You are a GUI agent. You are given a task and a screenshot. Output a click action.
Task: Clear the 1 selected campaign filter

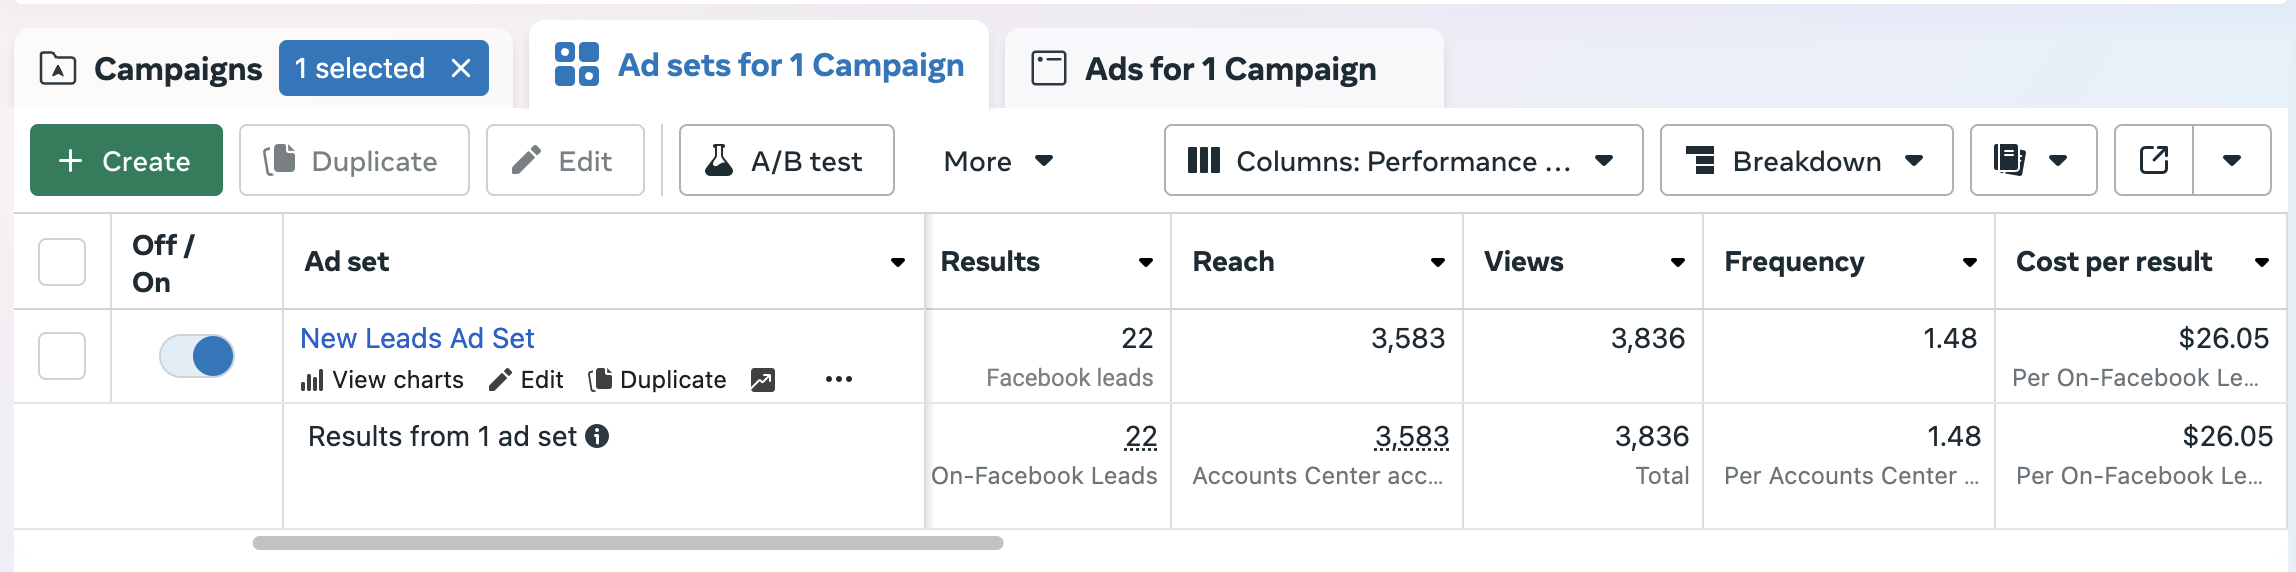tap(461, 68)
